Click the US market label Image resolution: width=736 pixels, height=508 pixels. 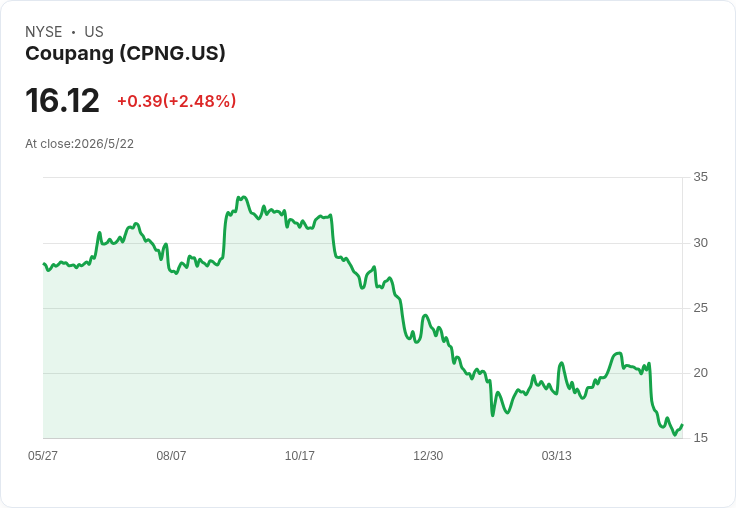point(94,32)
